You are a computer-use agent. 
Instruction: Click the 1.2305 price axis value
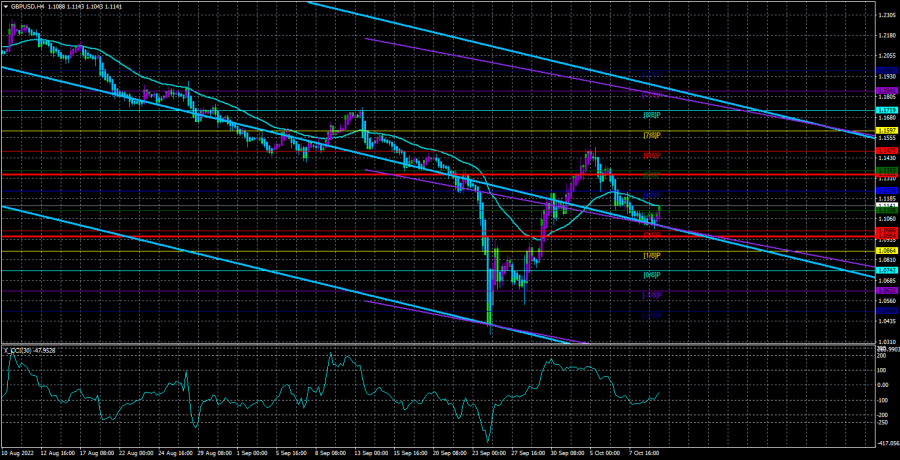[x=885, y=16]
